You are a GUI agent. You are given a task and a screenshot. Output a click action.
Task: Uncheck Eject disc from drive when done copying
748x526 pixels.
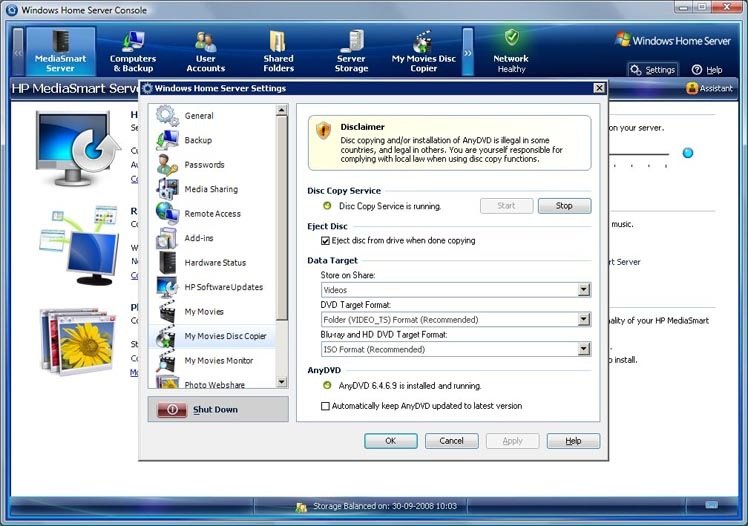point(325,241)
